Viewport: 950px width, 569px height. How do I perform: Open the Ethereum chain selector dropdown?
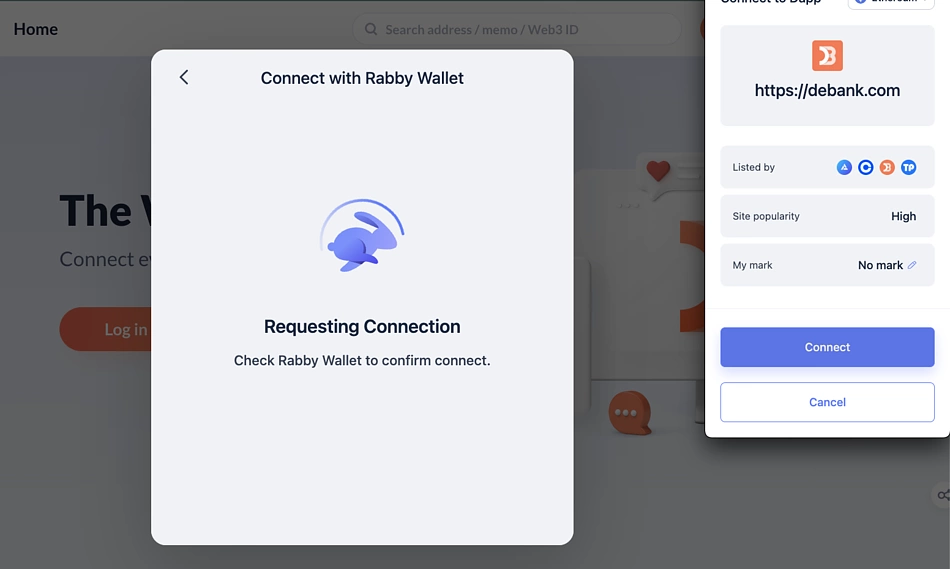coord(891,3)
